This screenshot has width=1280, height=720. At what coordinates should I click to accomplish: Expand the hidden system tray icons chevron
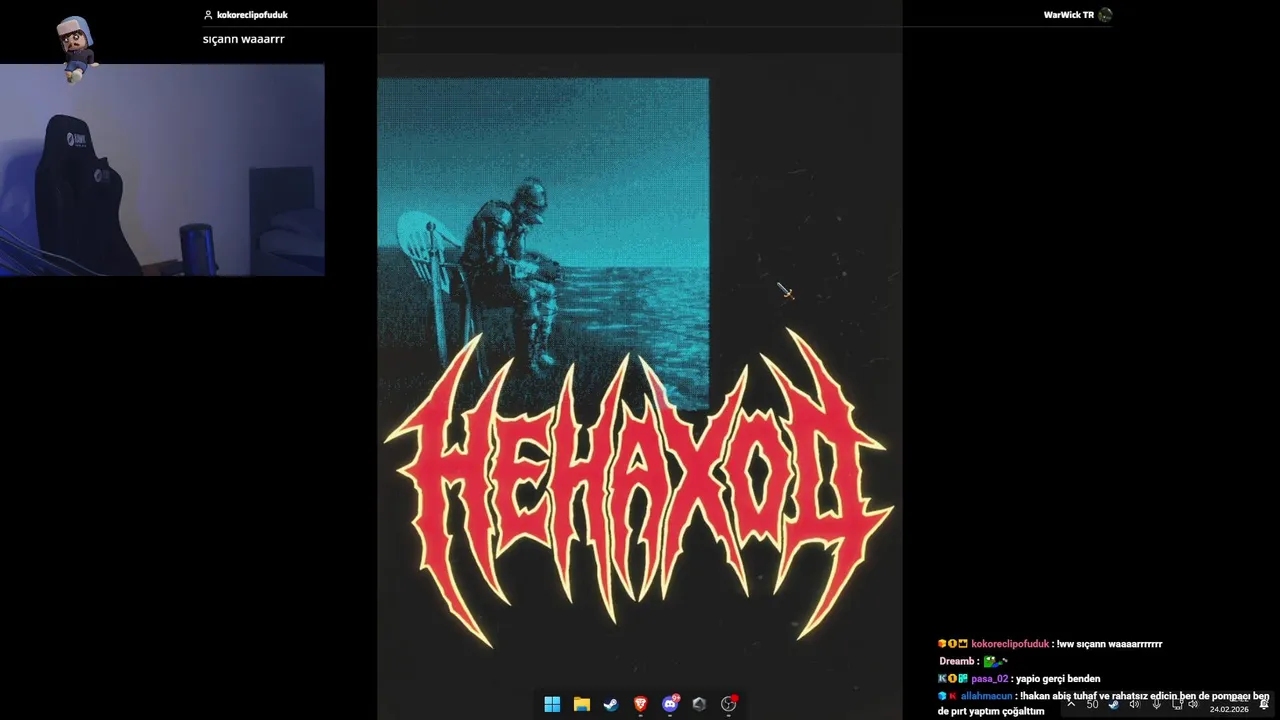[x=1071, y=704]
